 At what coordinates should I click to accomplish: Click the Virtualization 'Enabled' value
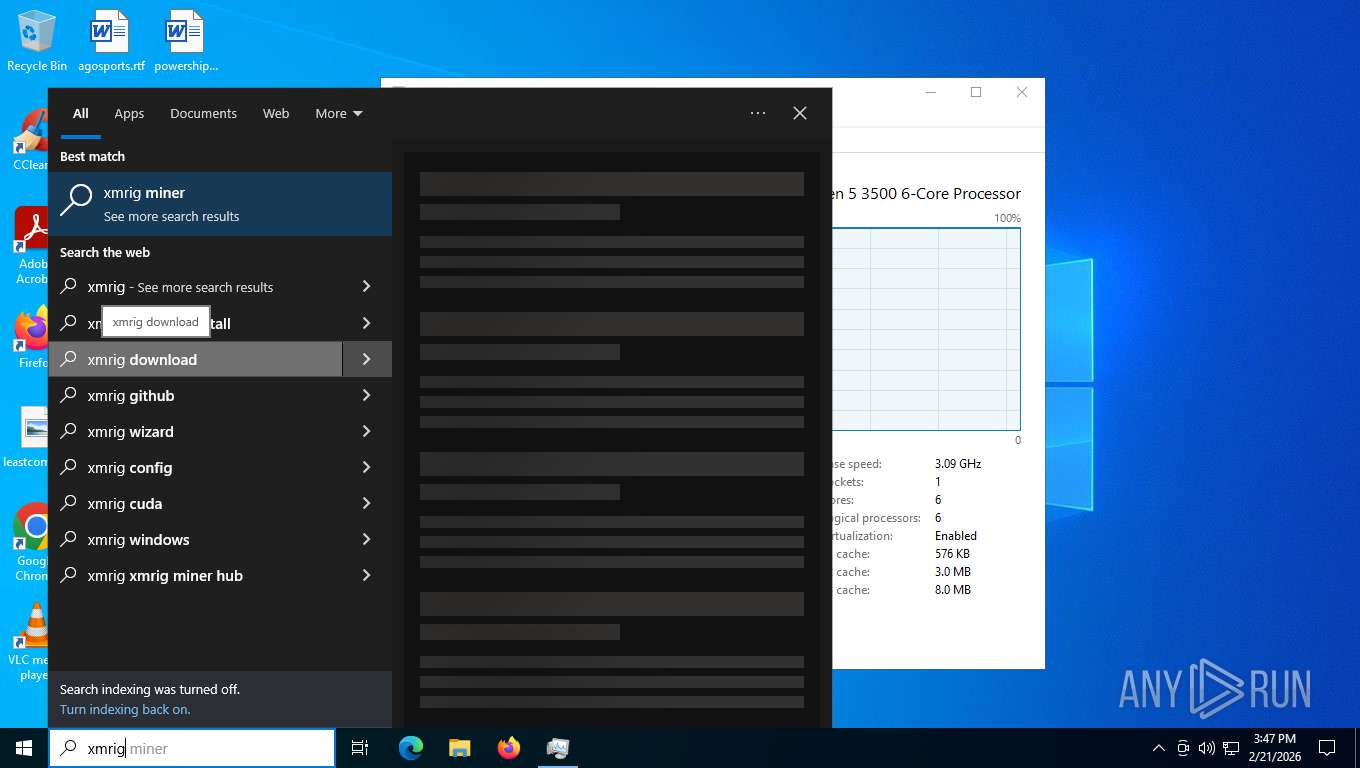956,536
